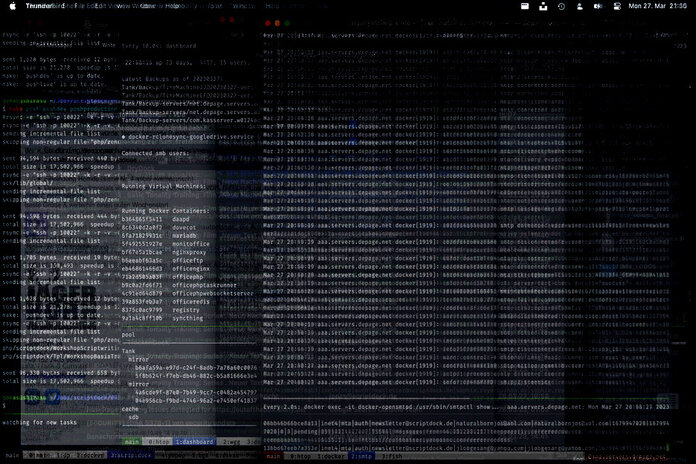Switch to the 3:fish tmux tab
This screenshot has width=696, height=464.
[392, 456]
